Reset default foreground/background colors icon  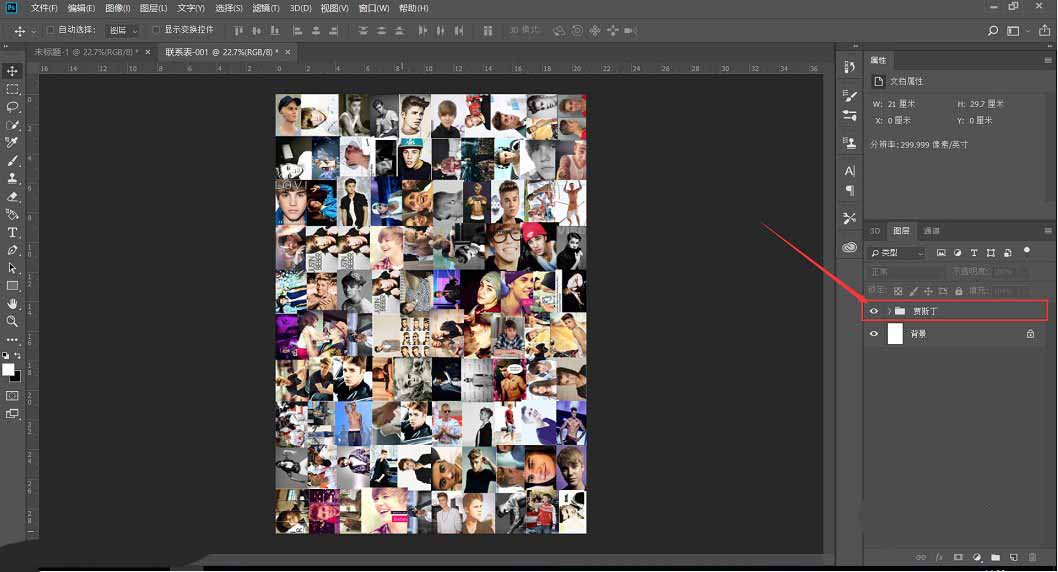(x=5, y=355)
